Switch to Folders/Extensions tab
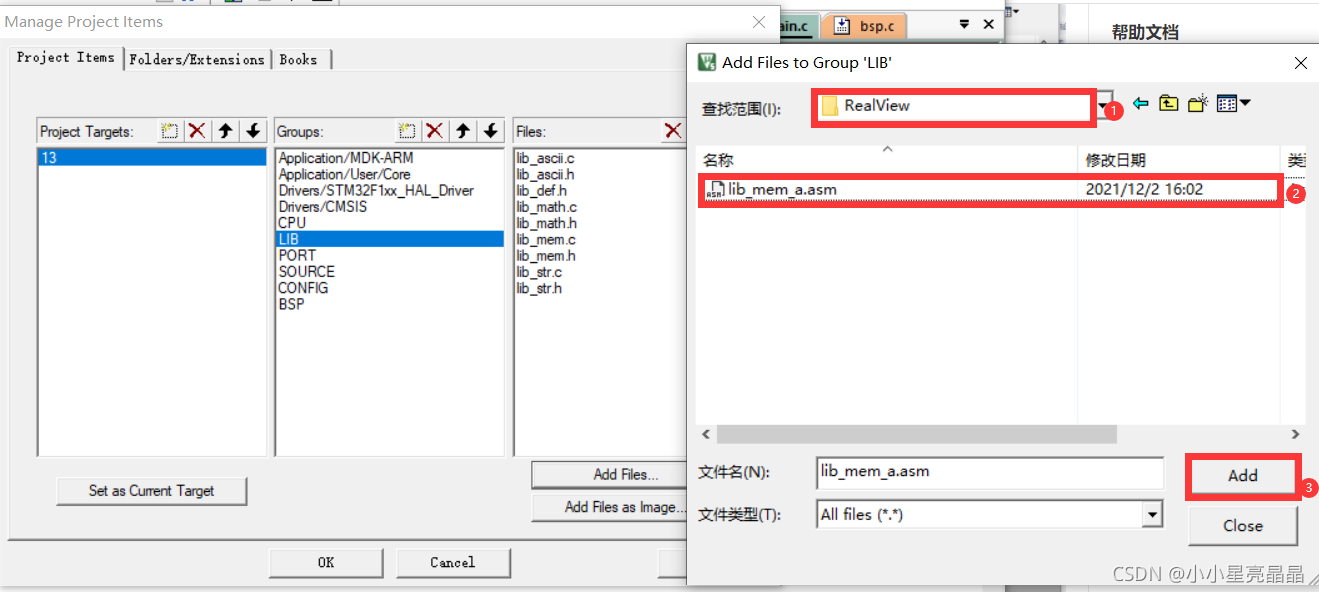The width and height of the screenshot is (1319, 592). (197, 60)
